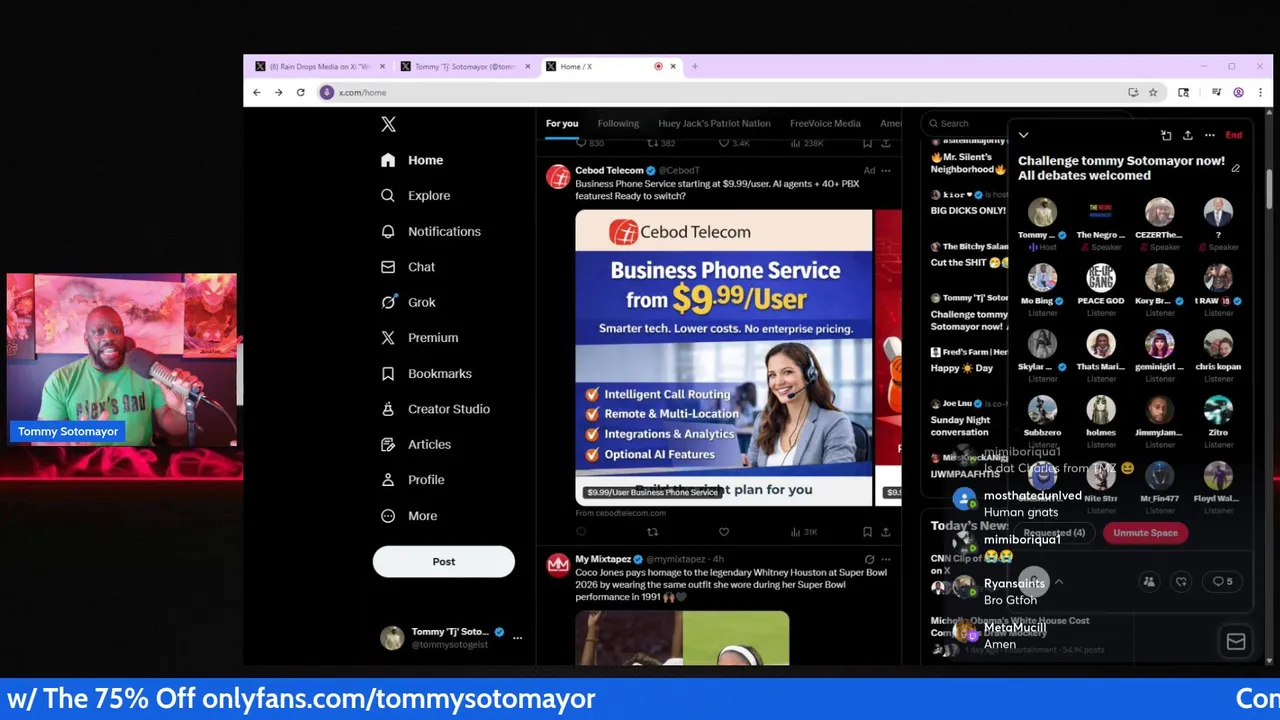Click the Grok icon on My Mixtapez post

click(869, 559)
